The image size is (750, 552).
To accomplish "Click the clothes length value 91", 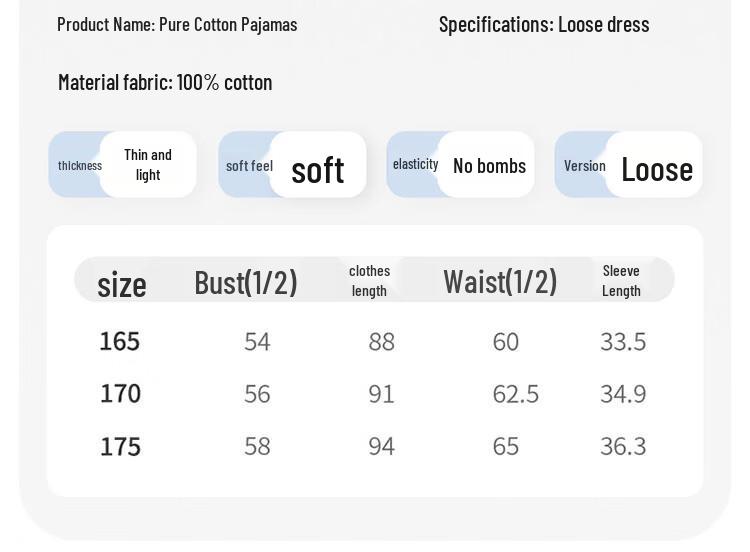I will (x=381, y=394).
